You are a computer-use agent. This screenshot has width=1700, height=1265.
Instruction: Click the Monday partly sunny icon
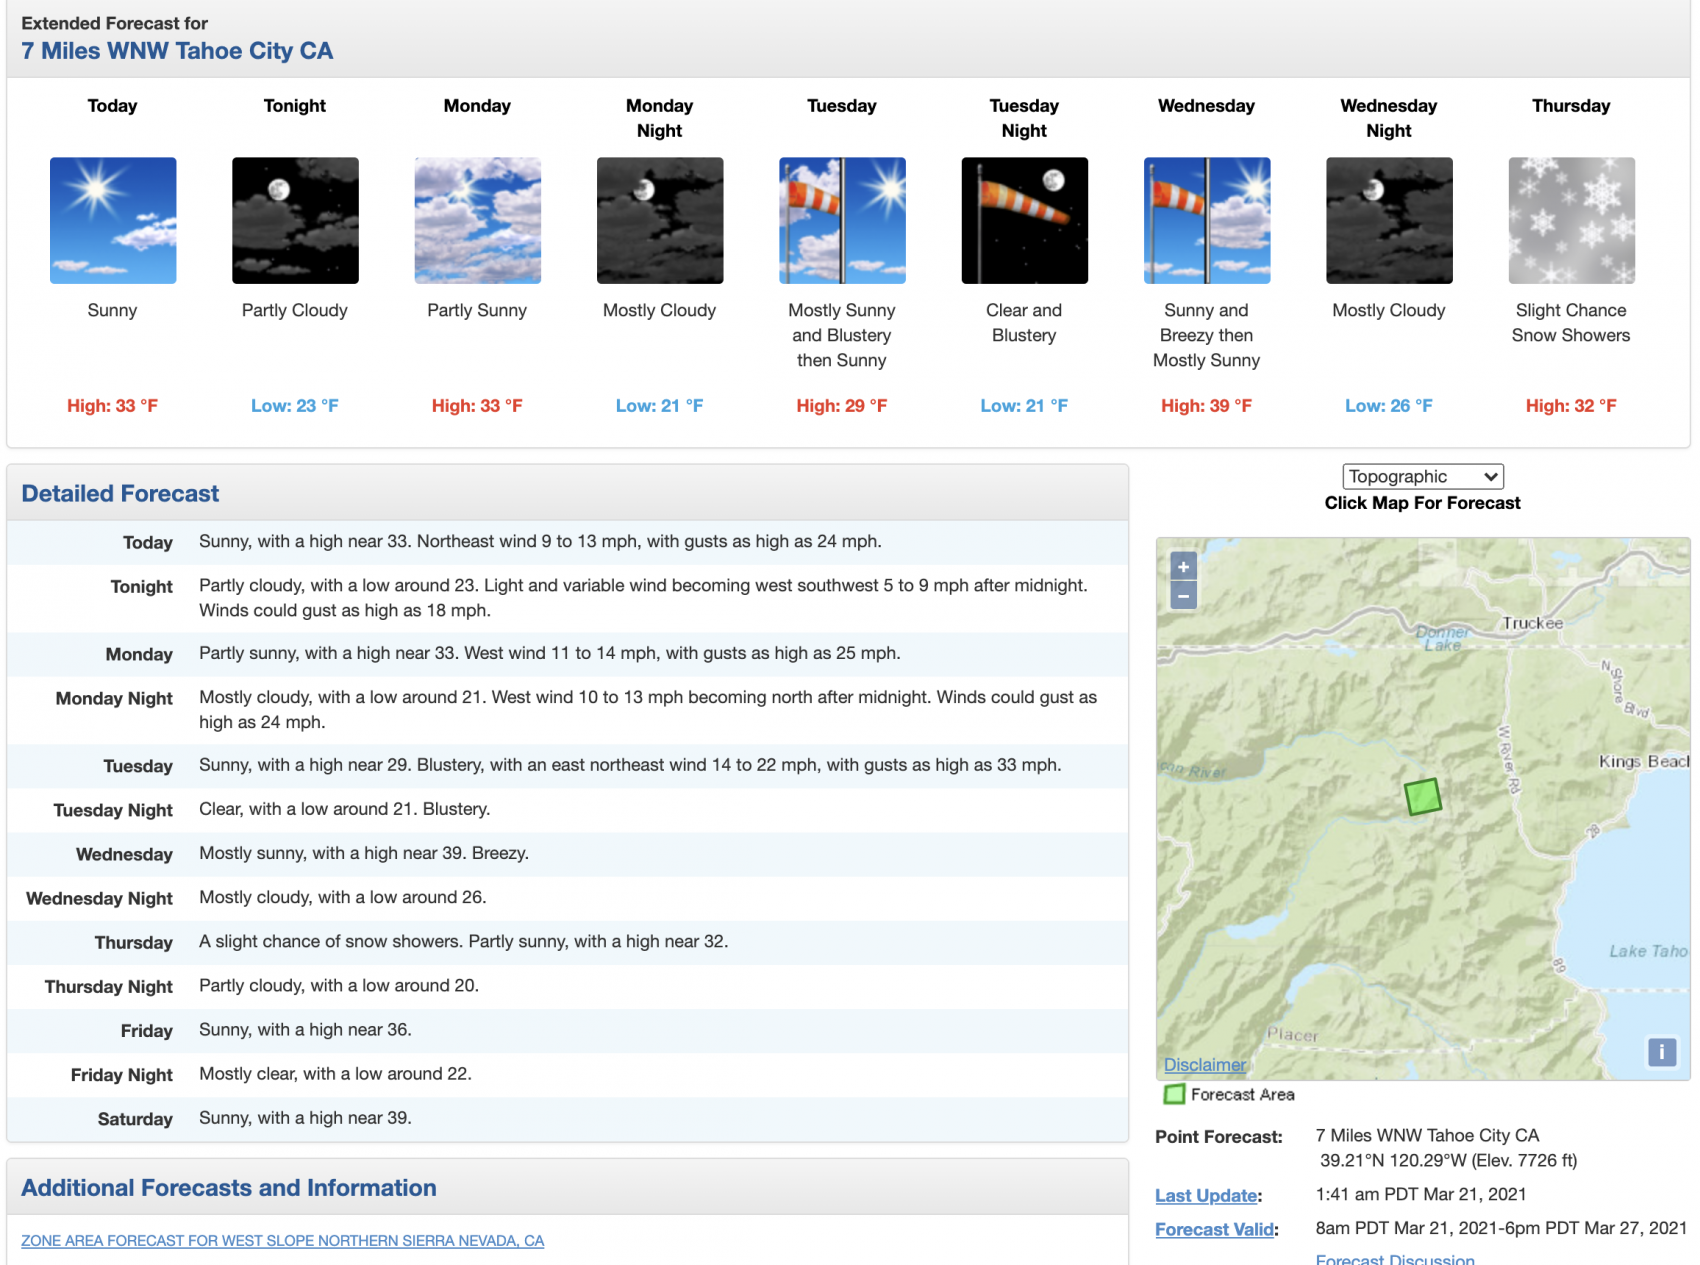pyautogui.click(x=478, y=220)
